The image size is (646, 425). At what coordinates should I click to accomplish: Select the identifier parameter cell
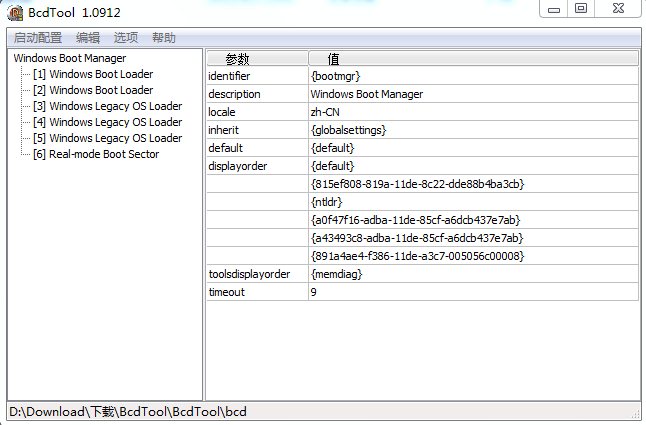click(x=257, y=76)
